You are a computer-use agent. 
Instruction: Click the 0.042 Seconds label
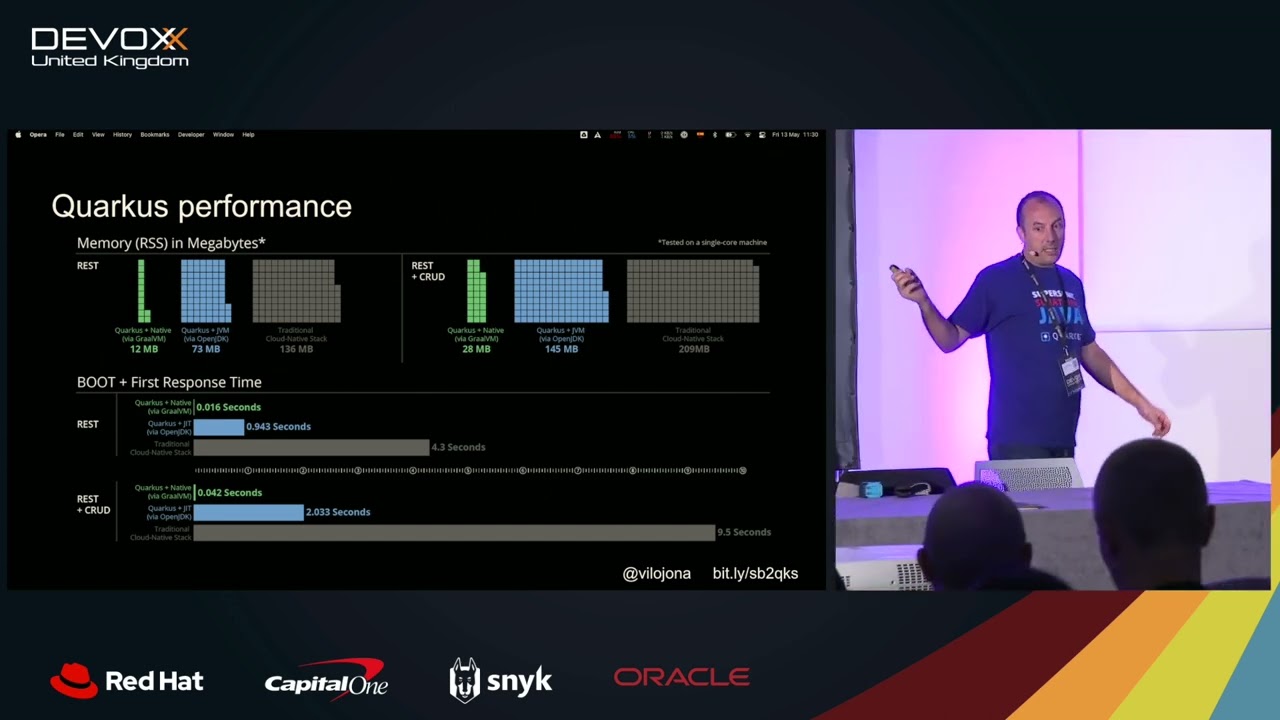(x=229, y=492)
